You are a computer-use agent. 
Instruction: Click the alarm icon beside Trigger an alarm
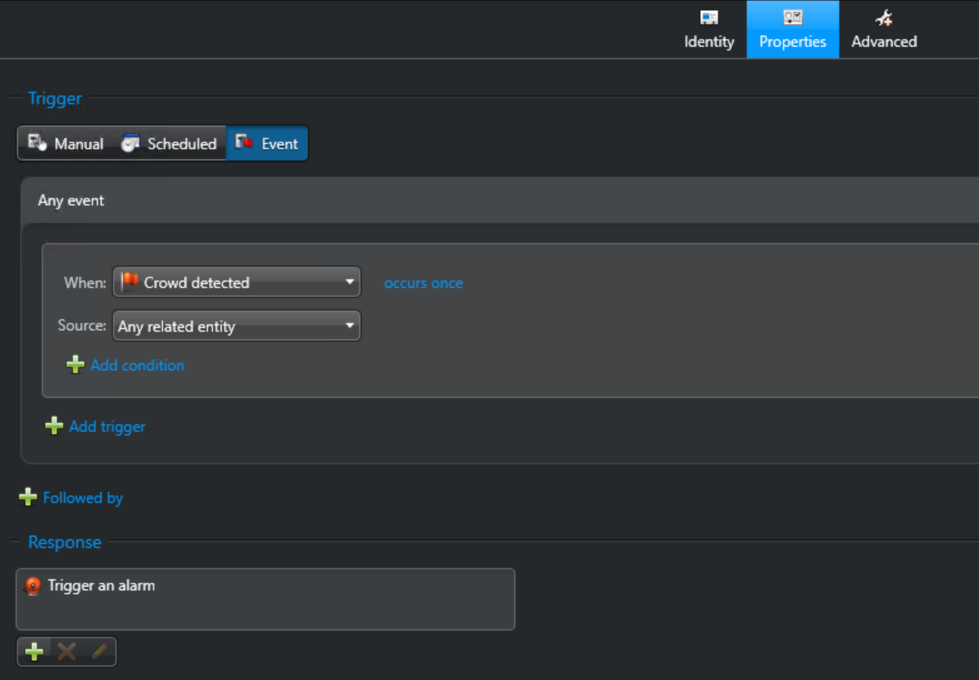(x=33, y=586)
